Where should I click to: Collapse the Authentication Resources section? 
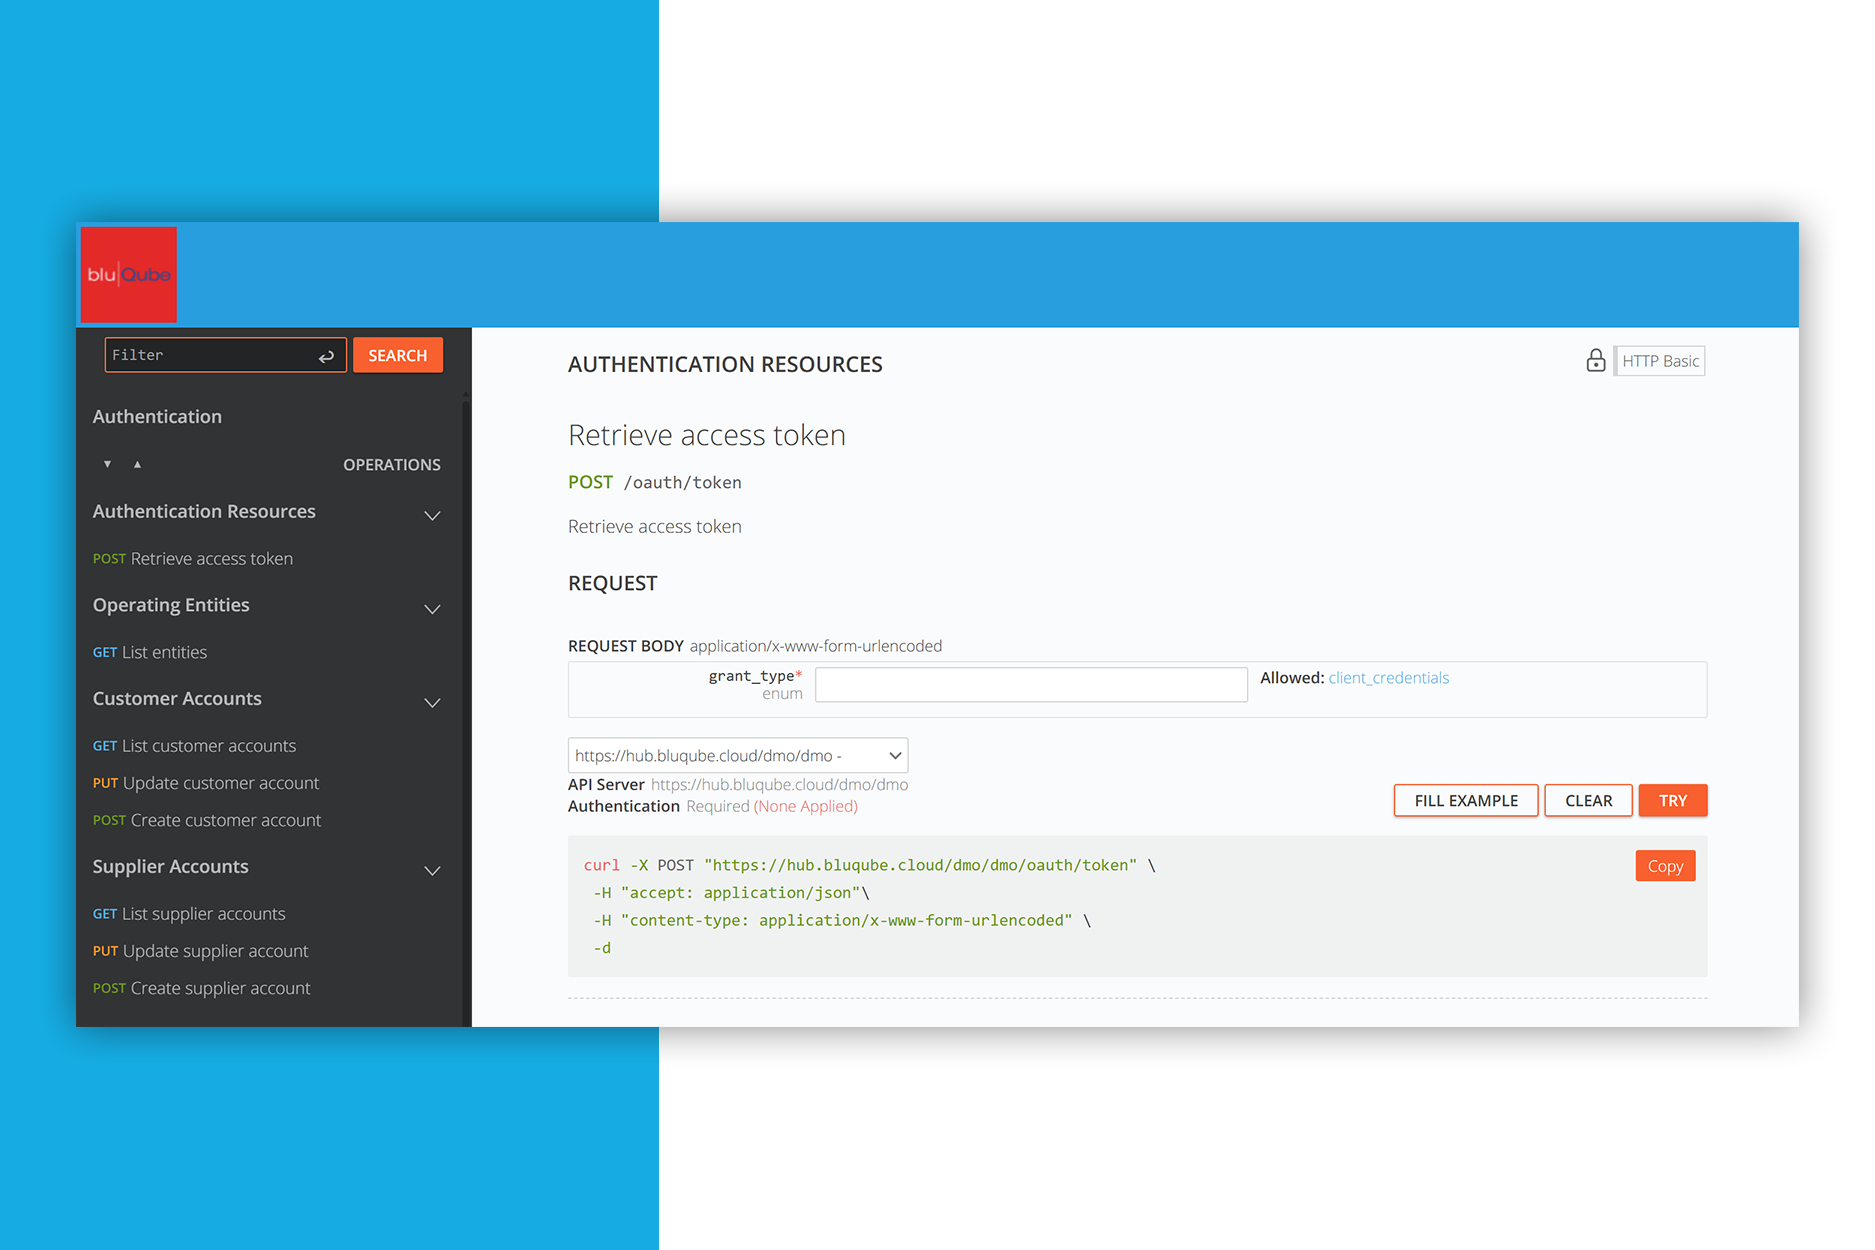coord(432,516)
